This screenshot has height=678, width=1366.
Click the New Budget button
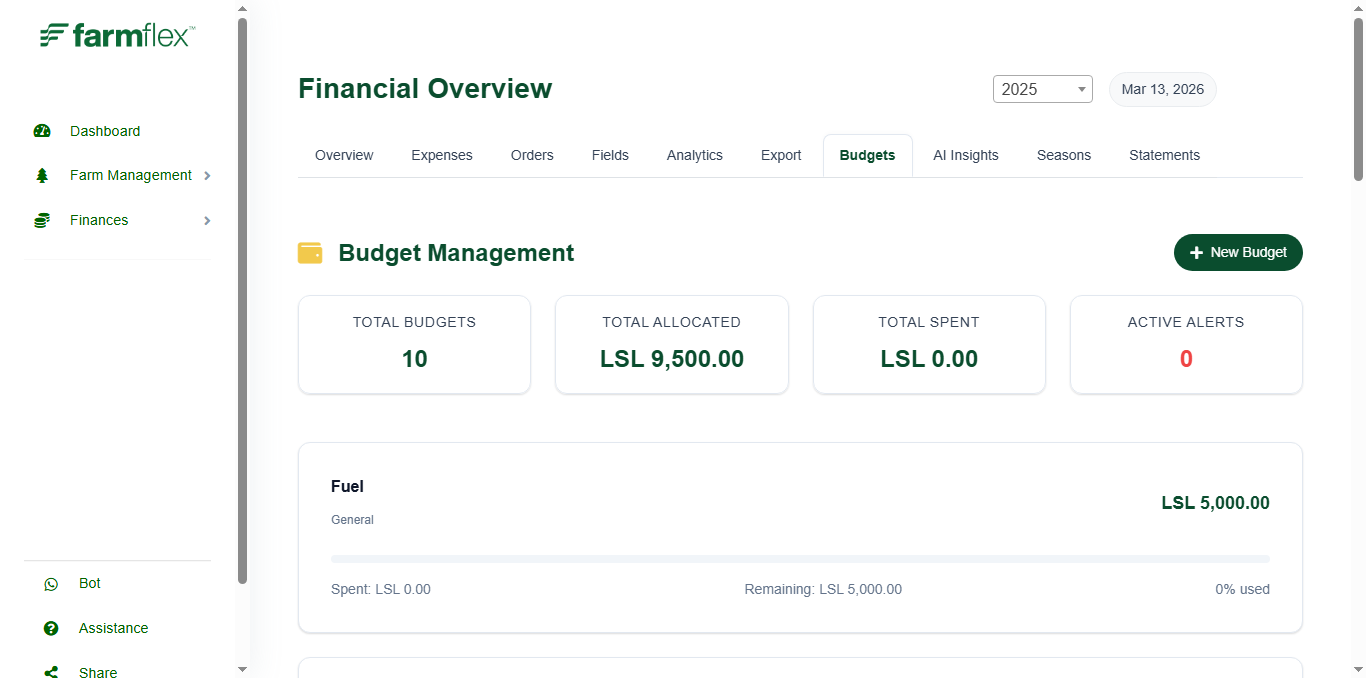[x=1238, y=252]
